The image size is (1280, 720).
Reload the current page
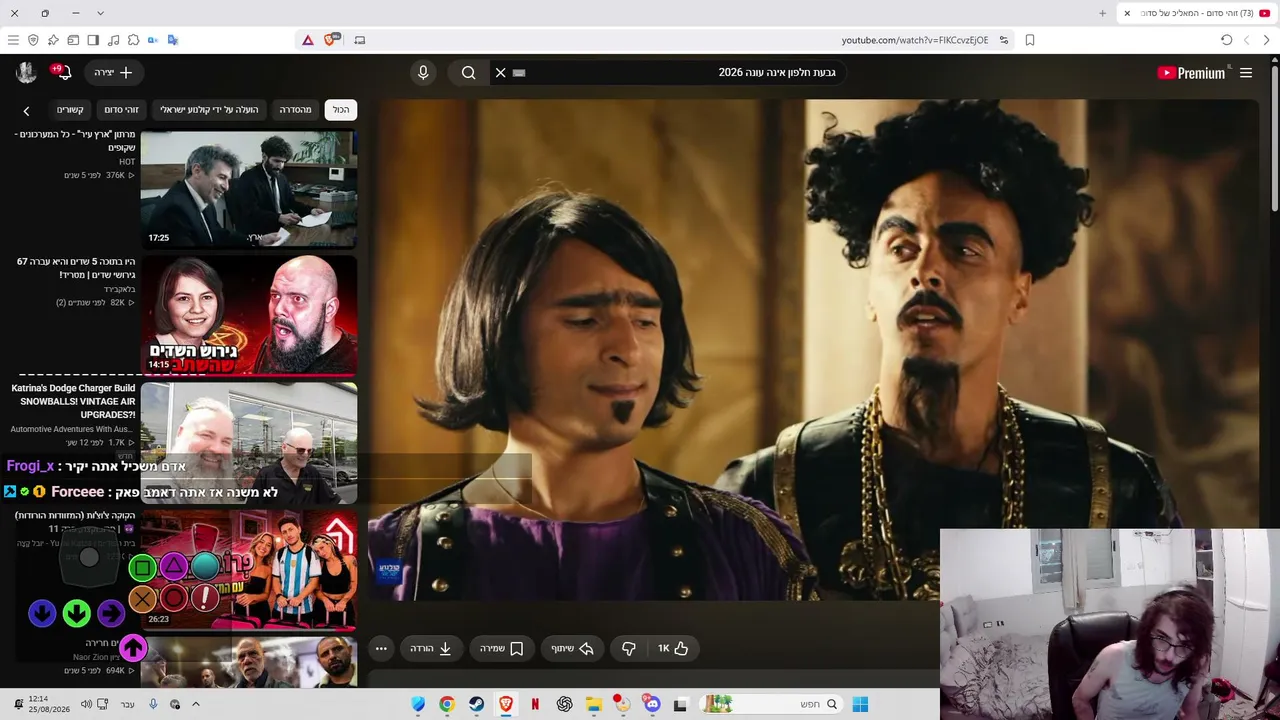pos(1226,40)
